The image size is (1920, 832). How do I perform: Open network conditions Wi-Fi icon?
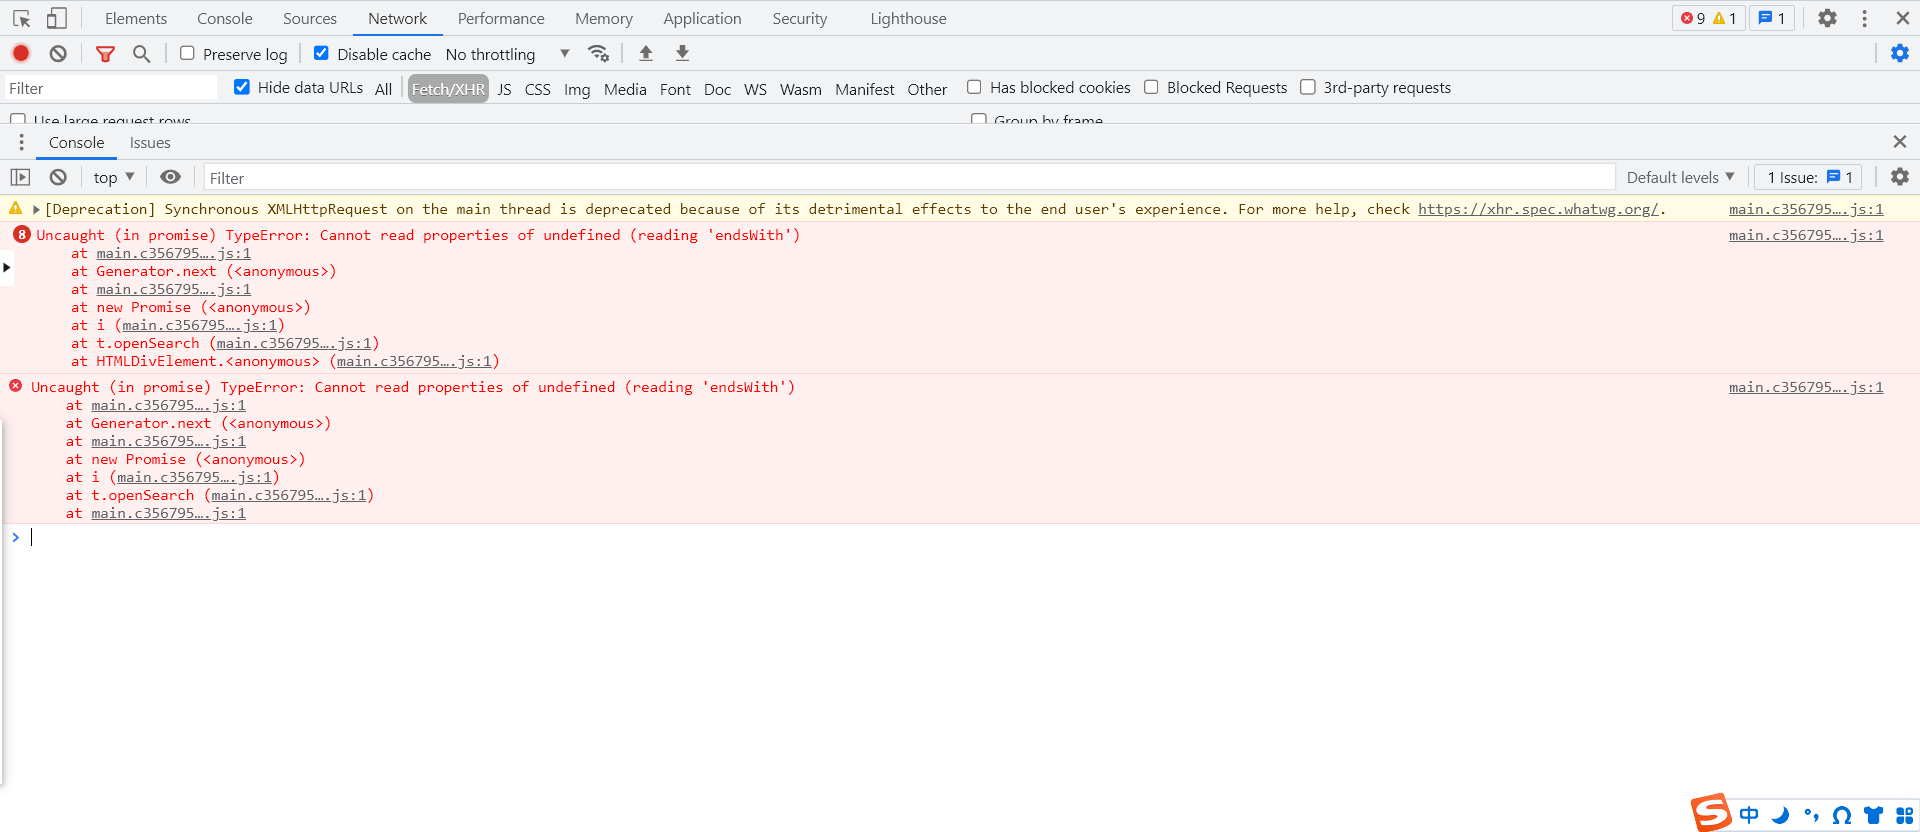pyautogui.click(x=598, y=54)
